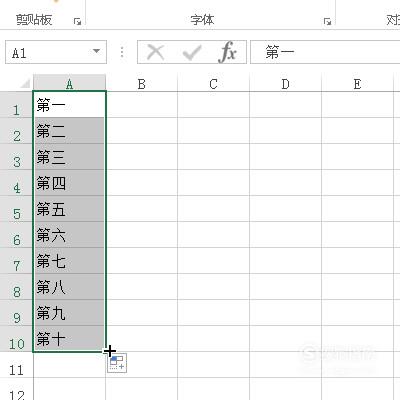Select row 5 header
400x400 pixels.
coord(16,209)
